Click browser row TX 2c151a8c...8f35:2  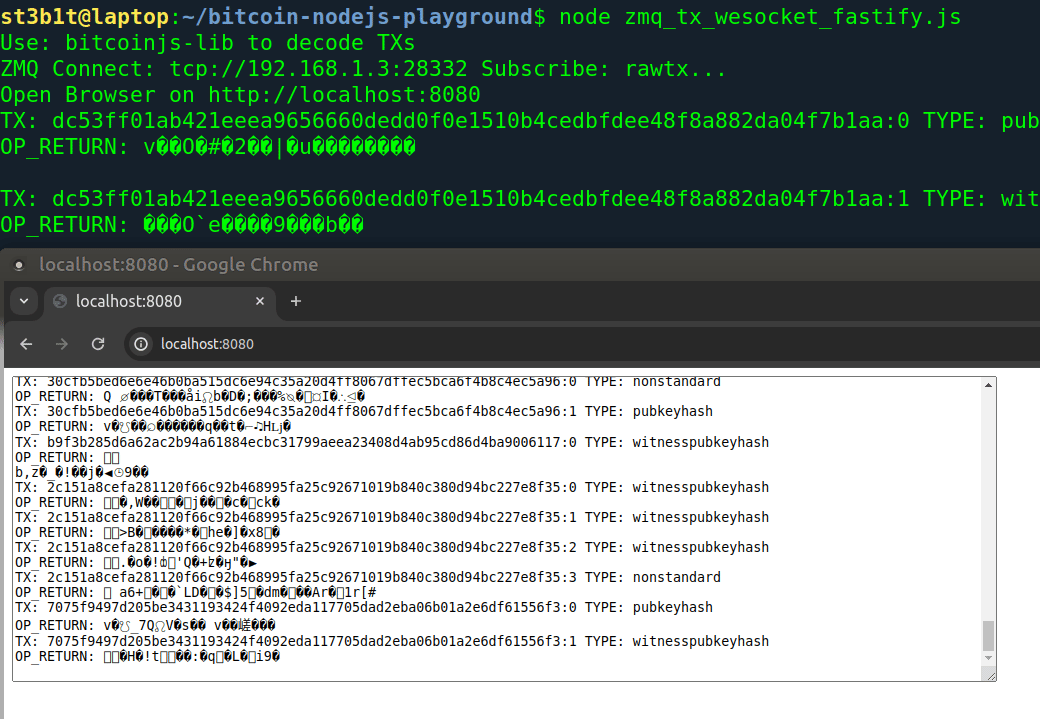coord(392,547)
